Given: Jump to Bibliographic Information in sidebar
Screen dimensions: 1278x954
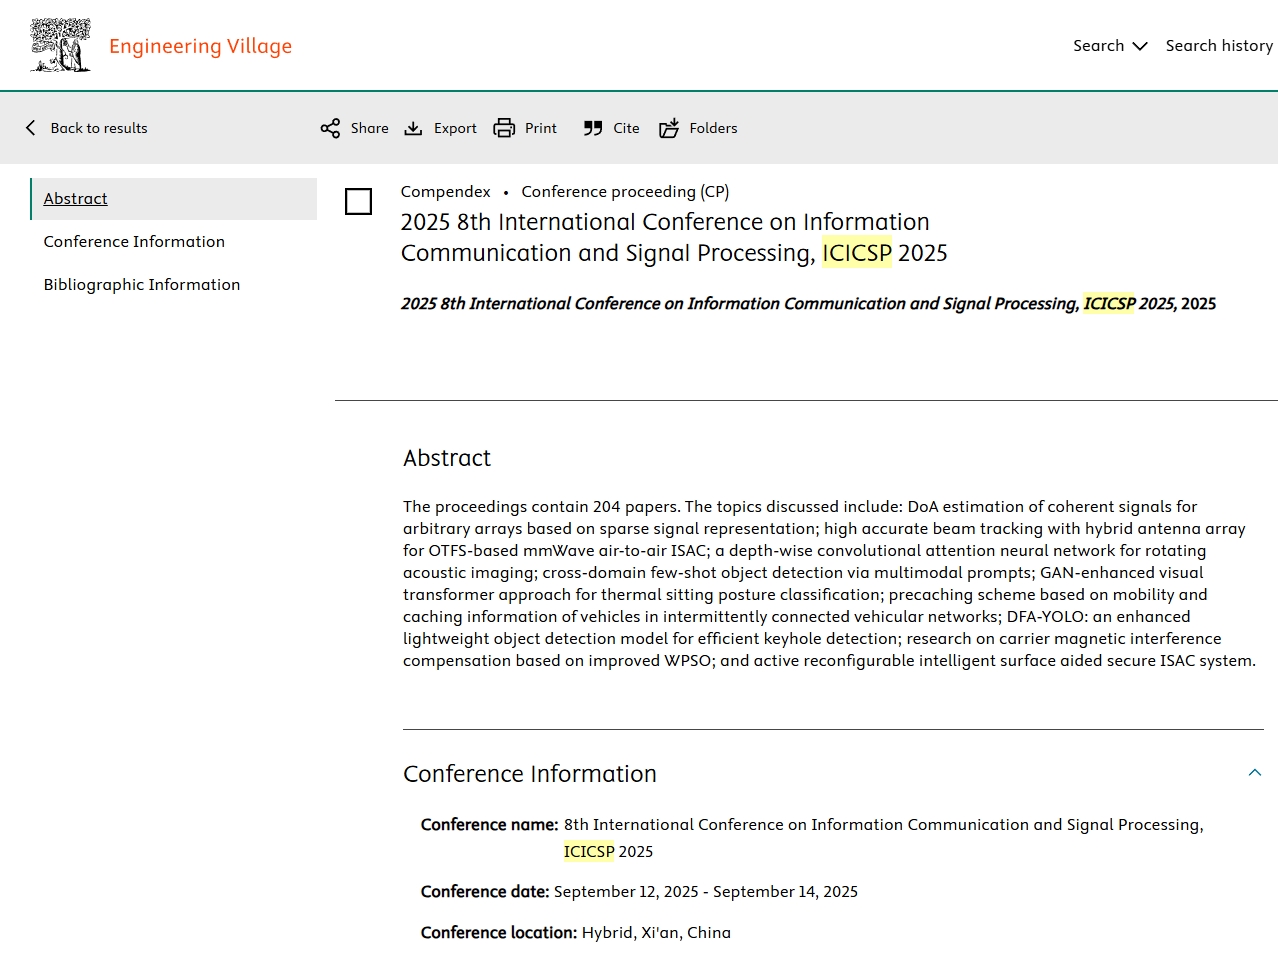Looking at the screenshot, I should click(x=142, y=285).
